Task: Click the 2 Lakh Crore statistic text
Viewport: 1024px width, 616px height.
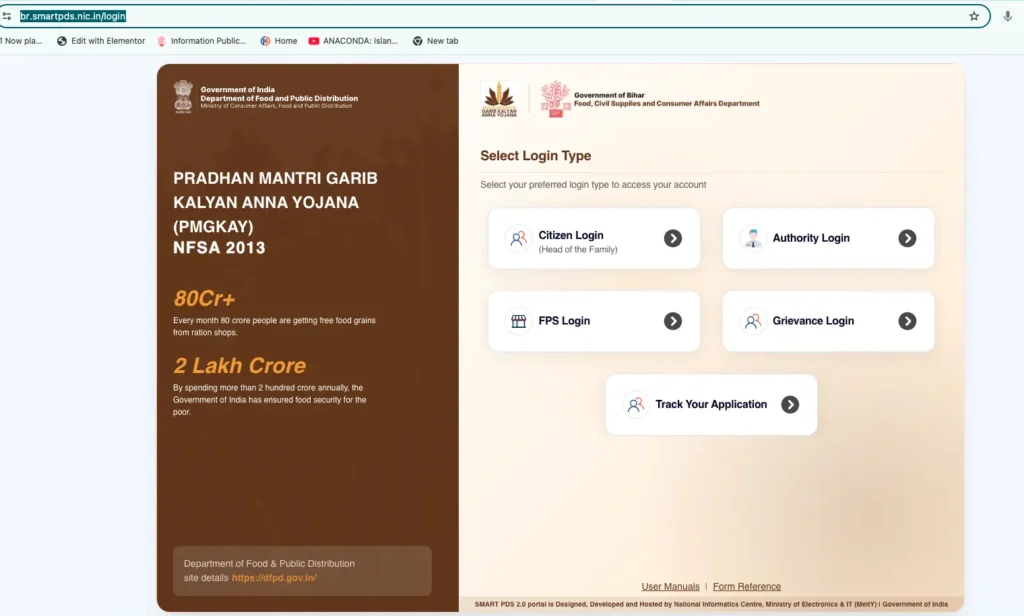Action: (240, 365)
